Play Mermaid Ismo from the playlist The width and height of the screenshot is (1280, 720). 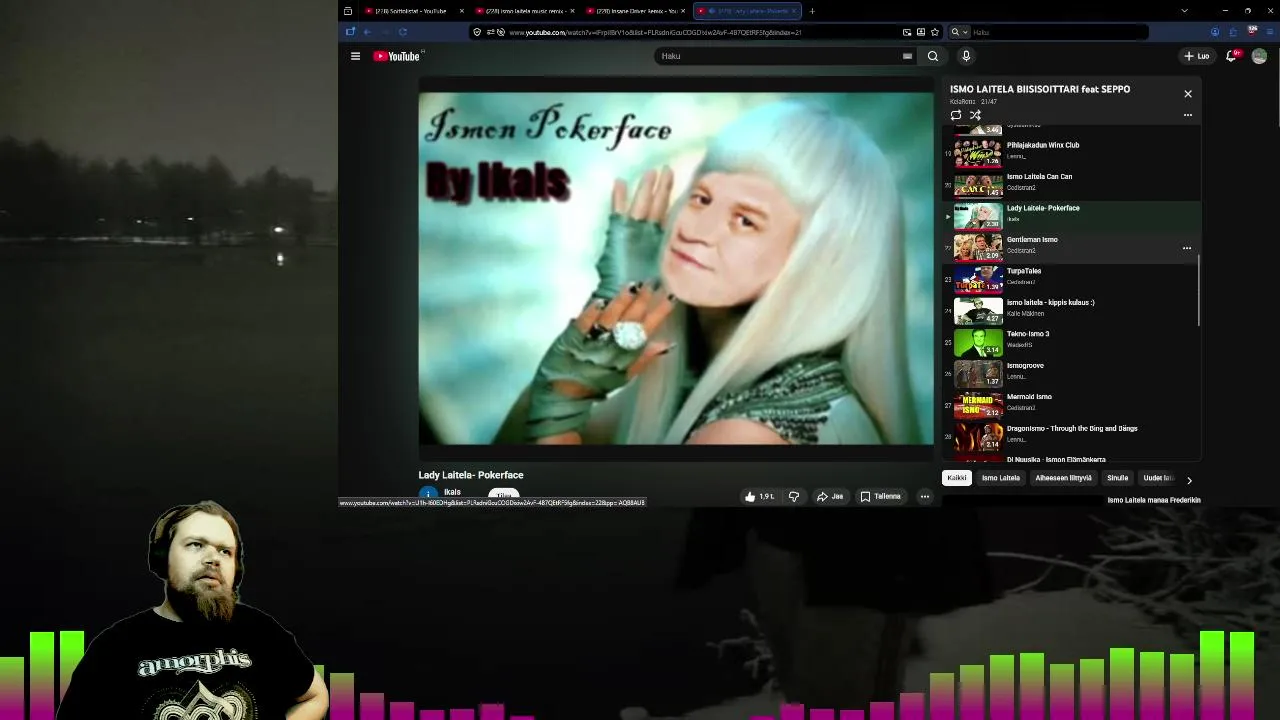pos(1070,404)
